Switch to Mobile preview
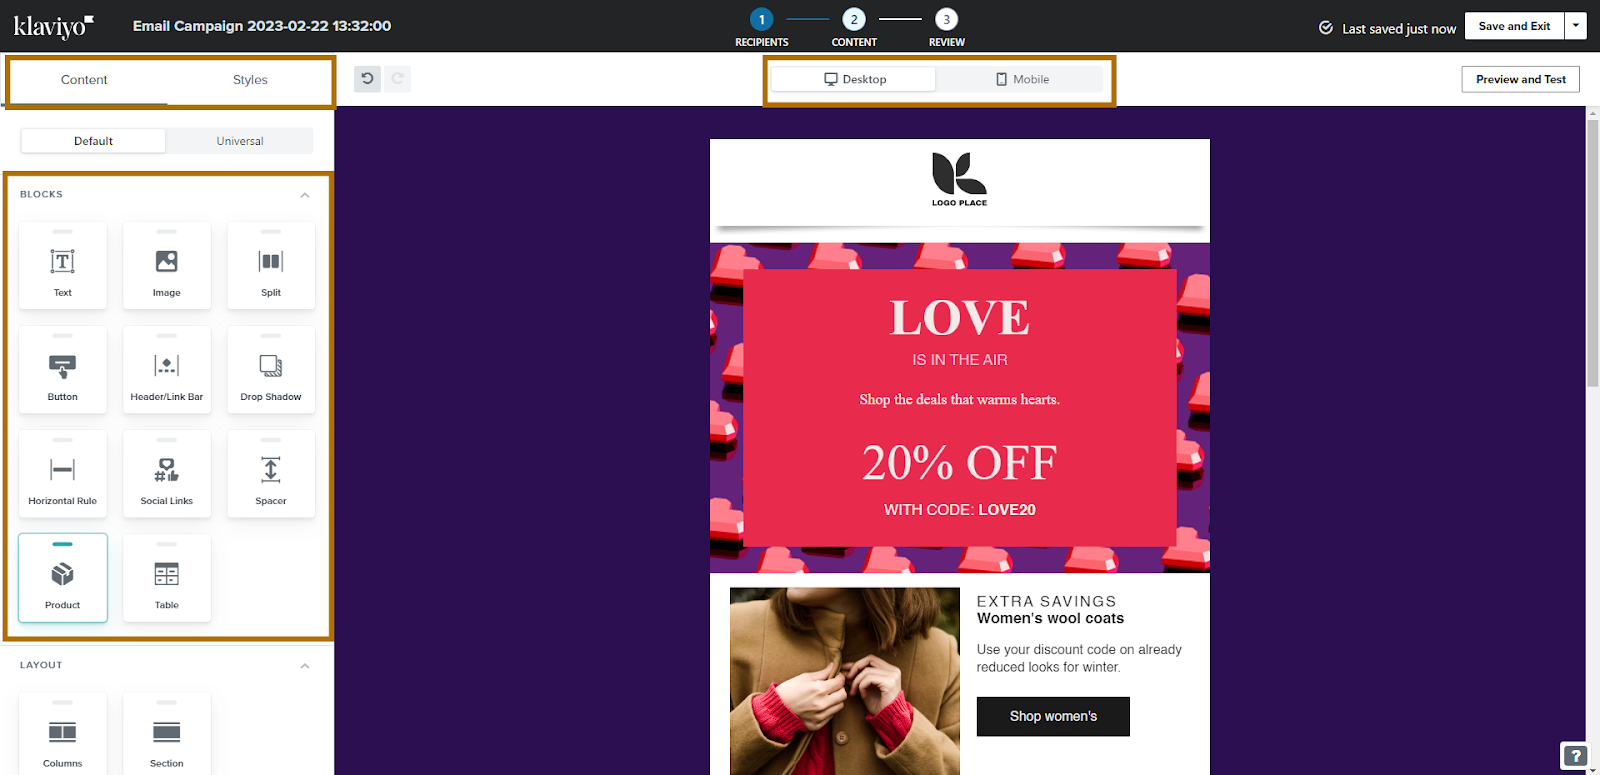Image resolution: width=1600 pixels, height=775 pixels. click(1021, 79)
